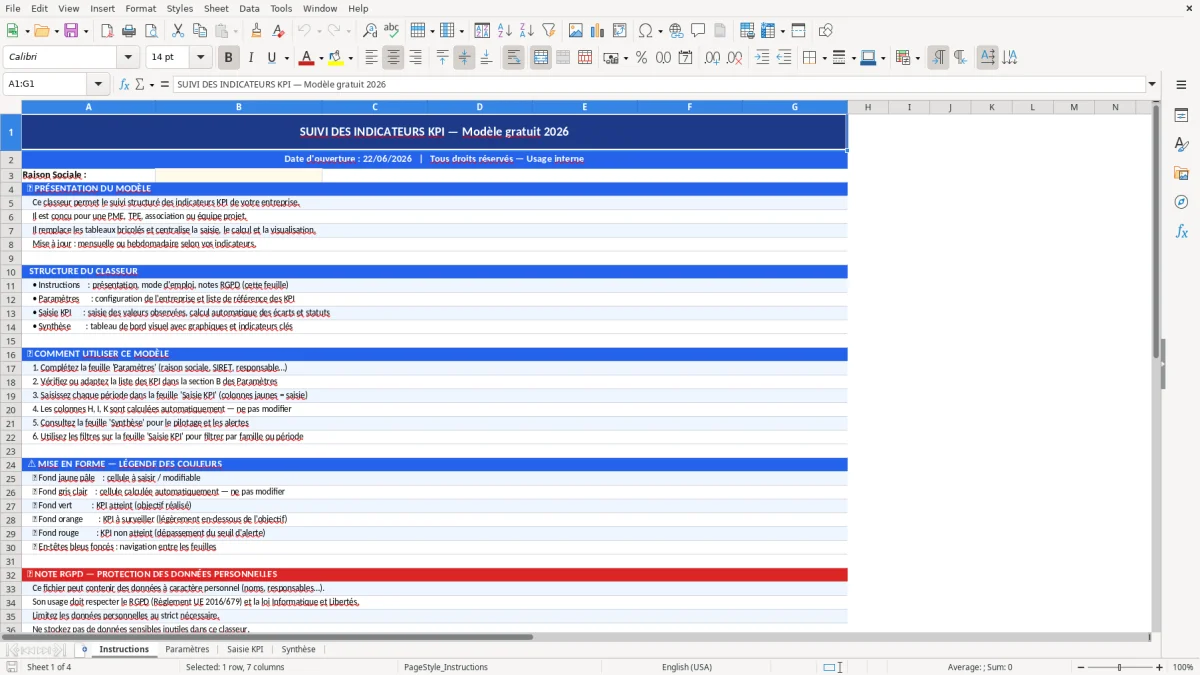
Task: Open the Data menu
Action: pos(249,8)
